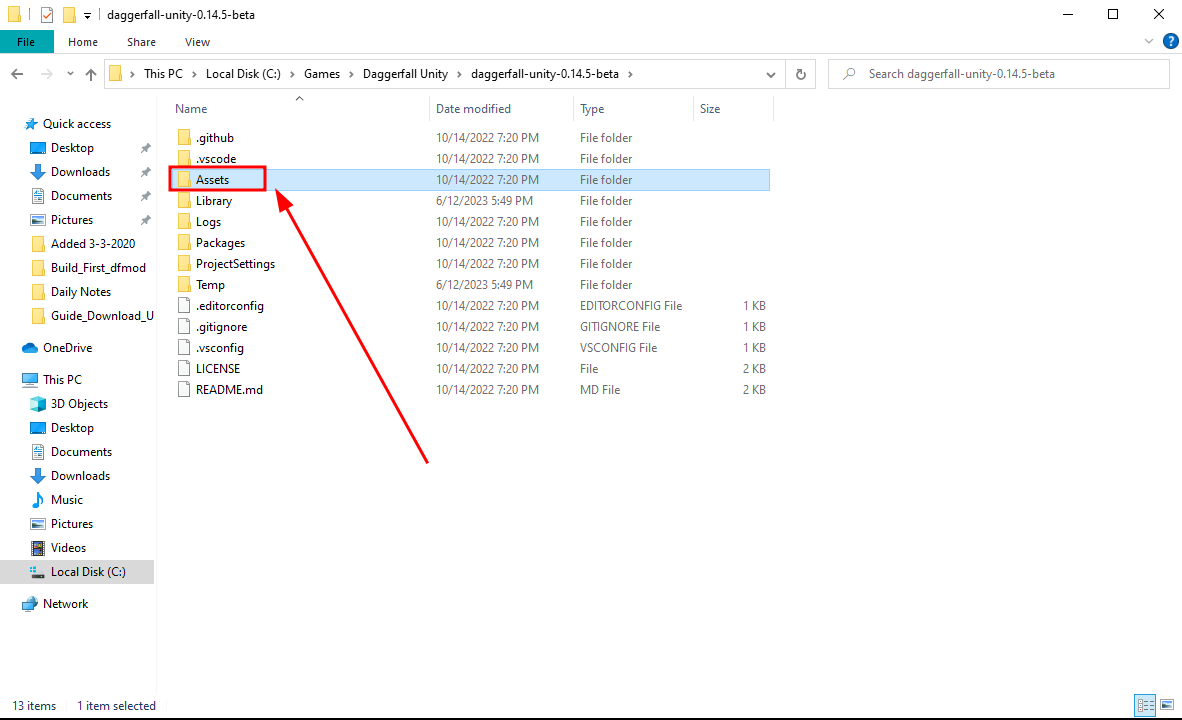The image size is (1182, 720).
Task: Click README.md file name
Action: pos(229,390)
